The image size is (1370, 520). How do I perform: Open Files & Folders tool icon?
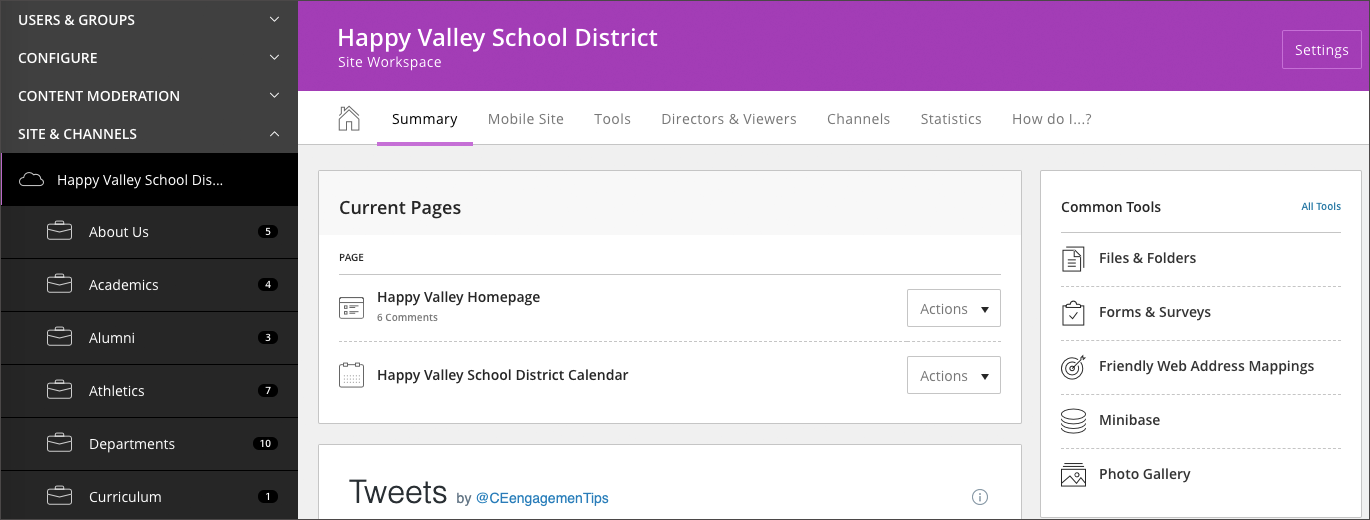[1073, 259]
